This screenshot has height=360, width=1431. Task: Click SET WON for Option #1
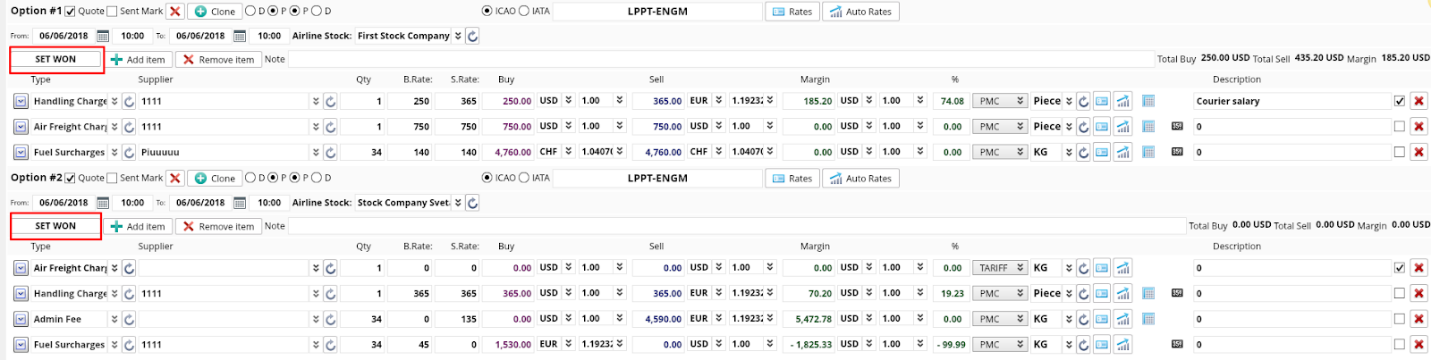(56, 59)
